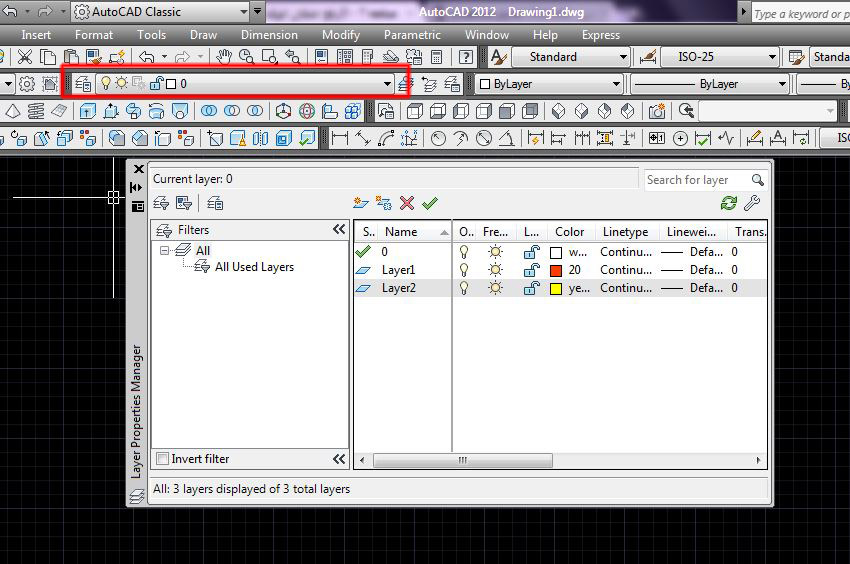Freeze layer 0 using its sun icon

click(495, 252)
